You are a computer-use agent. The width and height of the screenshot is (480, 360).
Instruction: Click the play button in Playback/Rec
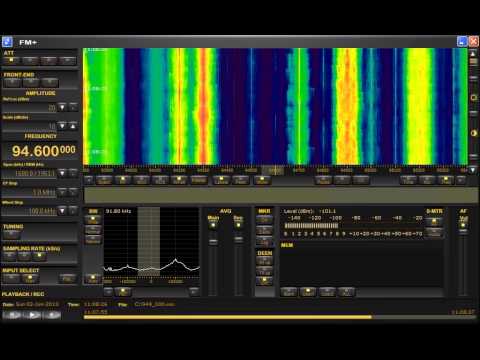click(x=32, y=315)
